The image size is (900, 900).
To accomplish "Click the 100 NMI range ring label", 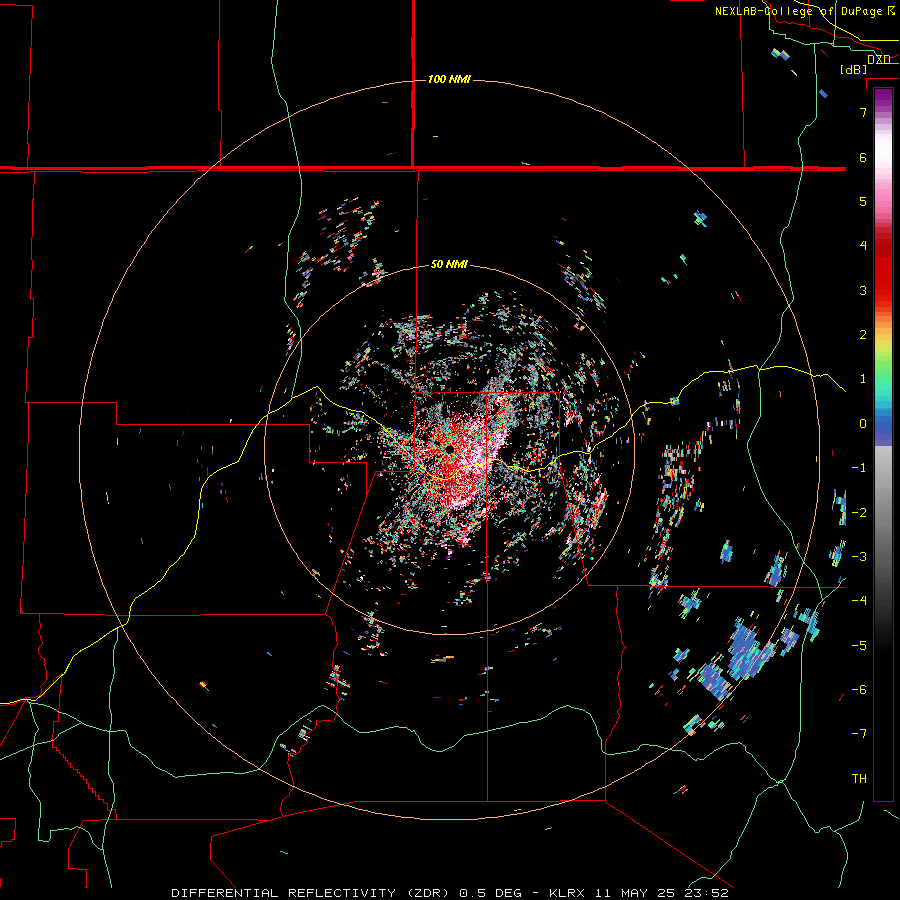I will click(x=449, y=79).
